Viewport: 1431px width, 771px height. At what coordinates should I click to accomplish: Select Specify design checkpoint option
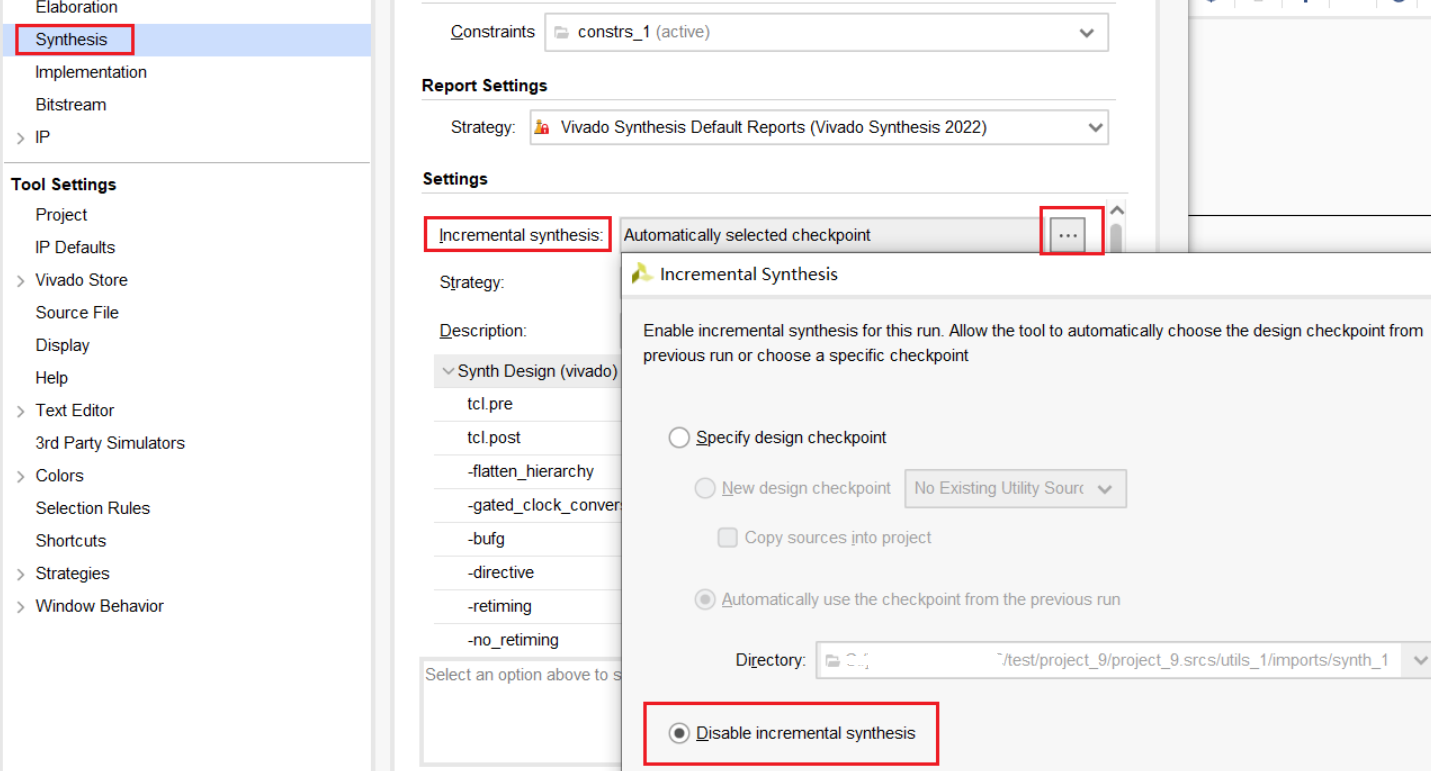tap(680, 437)
